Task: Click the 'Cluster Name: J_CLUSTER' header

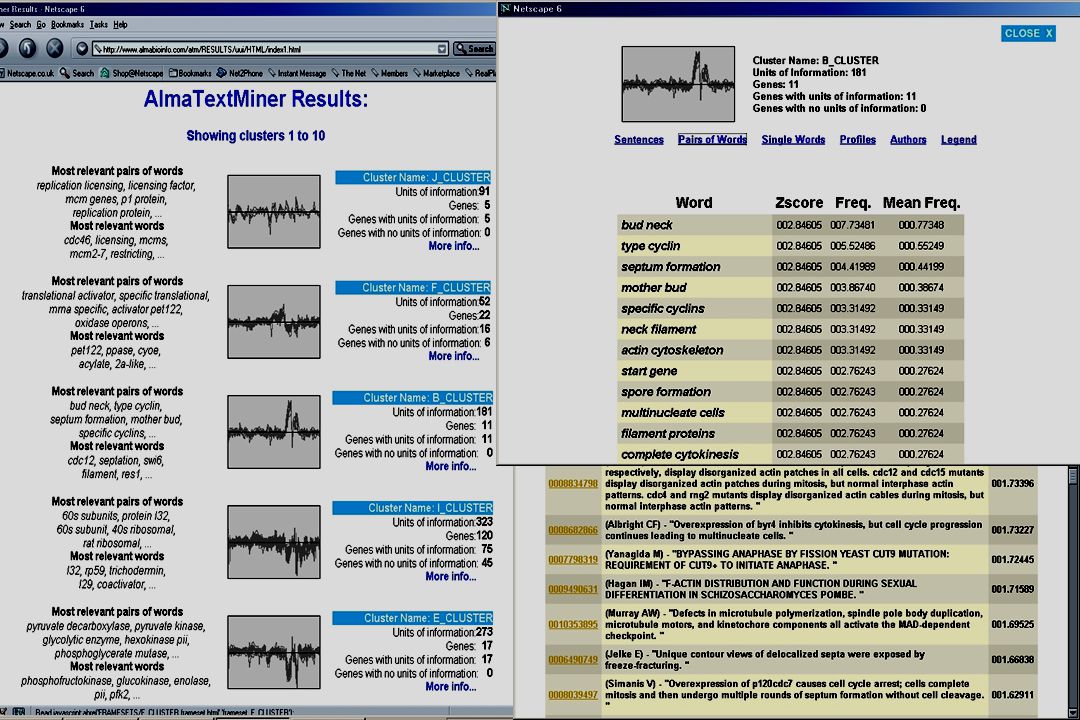Action: click(x=413, y=177)
